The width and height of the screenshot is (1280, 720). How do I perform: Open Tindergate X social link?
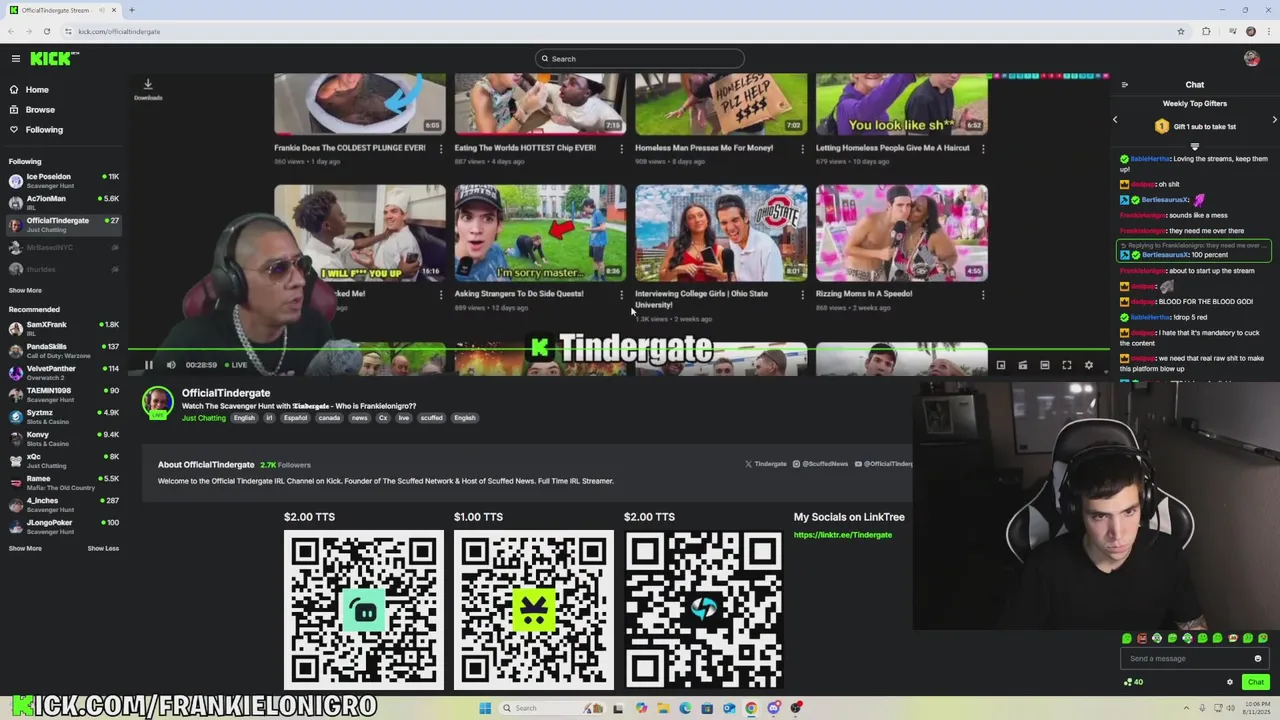click(766, 464)
